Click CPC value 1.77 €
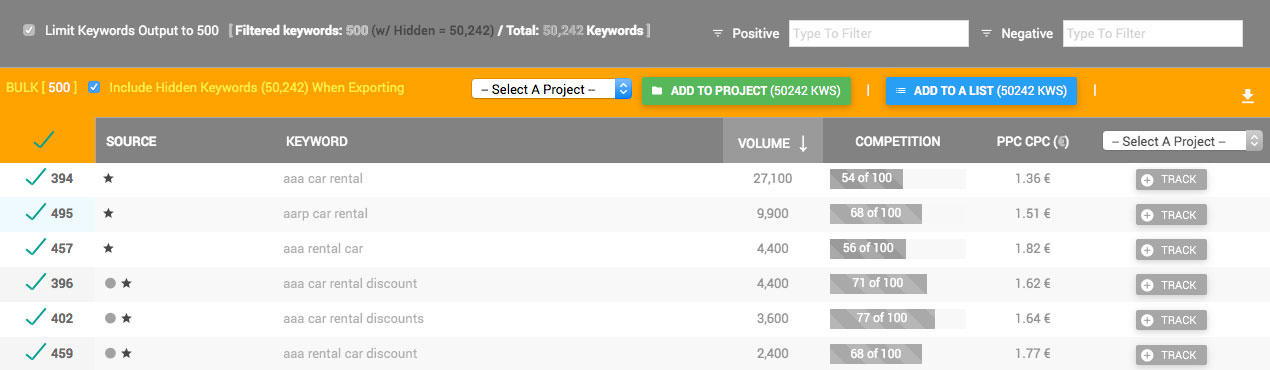Screen dimensions: 1270x370 coord(1033,354)
